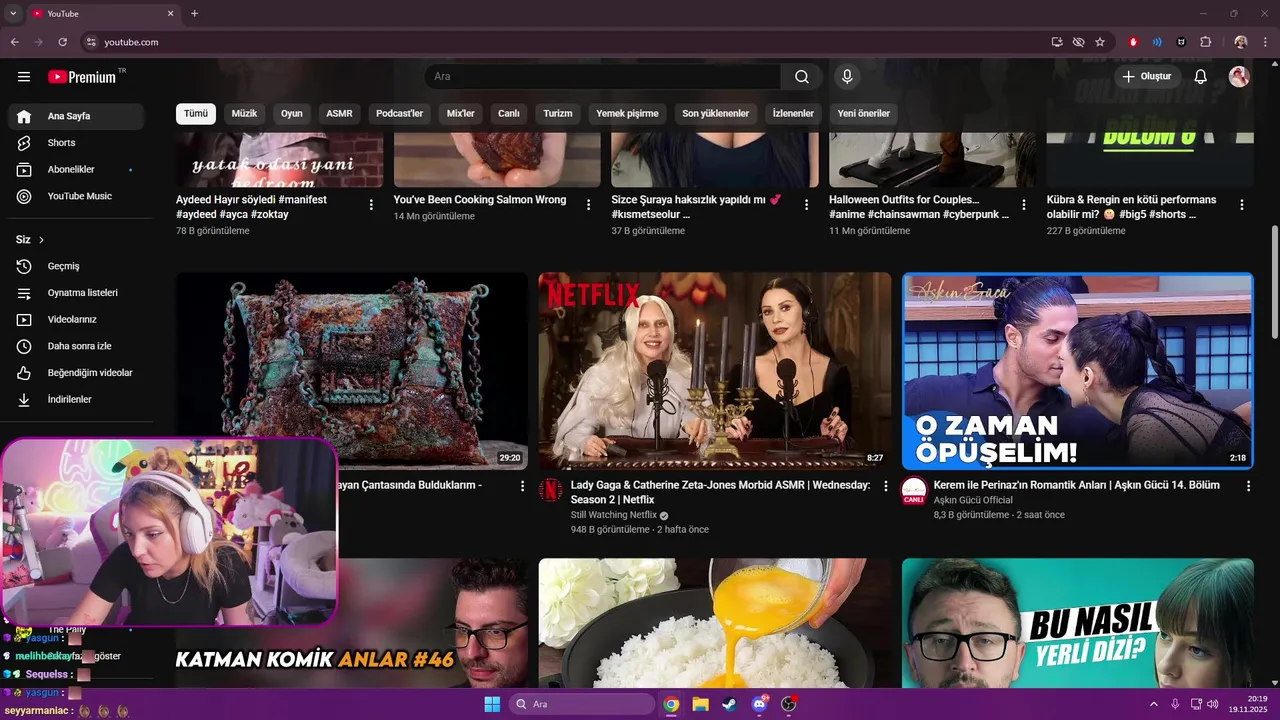Image resolution: width=1280 pixels, height=720 pixels.
Task: Go back with browser back arrow
Action: [14, 42]
